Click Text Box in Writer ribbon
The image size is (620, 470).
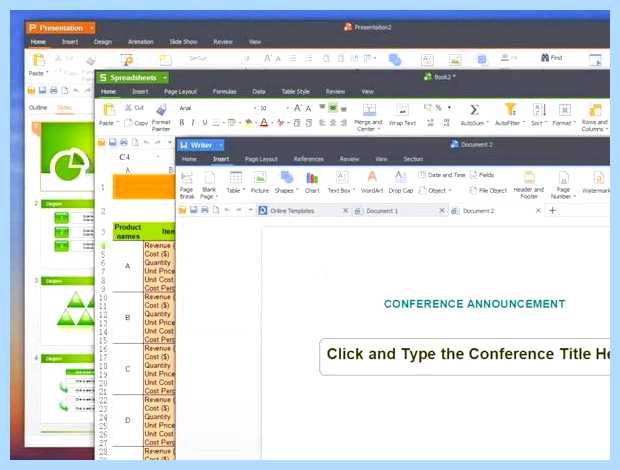pos(341,182)
